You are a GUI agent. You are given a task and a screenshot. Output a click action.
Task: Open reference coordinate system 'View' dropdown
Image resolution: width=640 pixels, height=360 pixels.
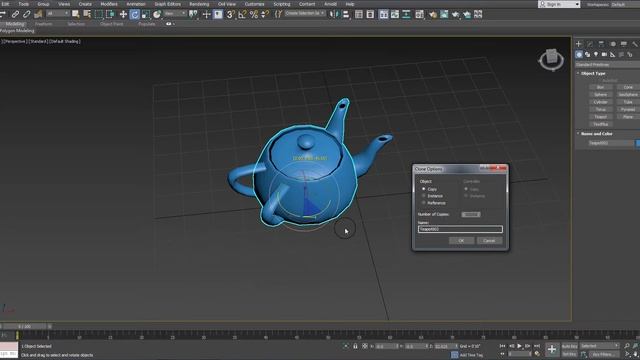click(x=175, y=14)
